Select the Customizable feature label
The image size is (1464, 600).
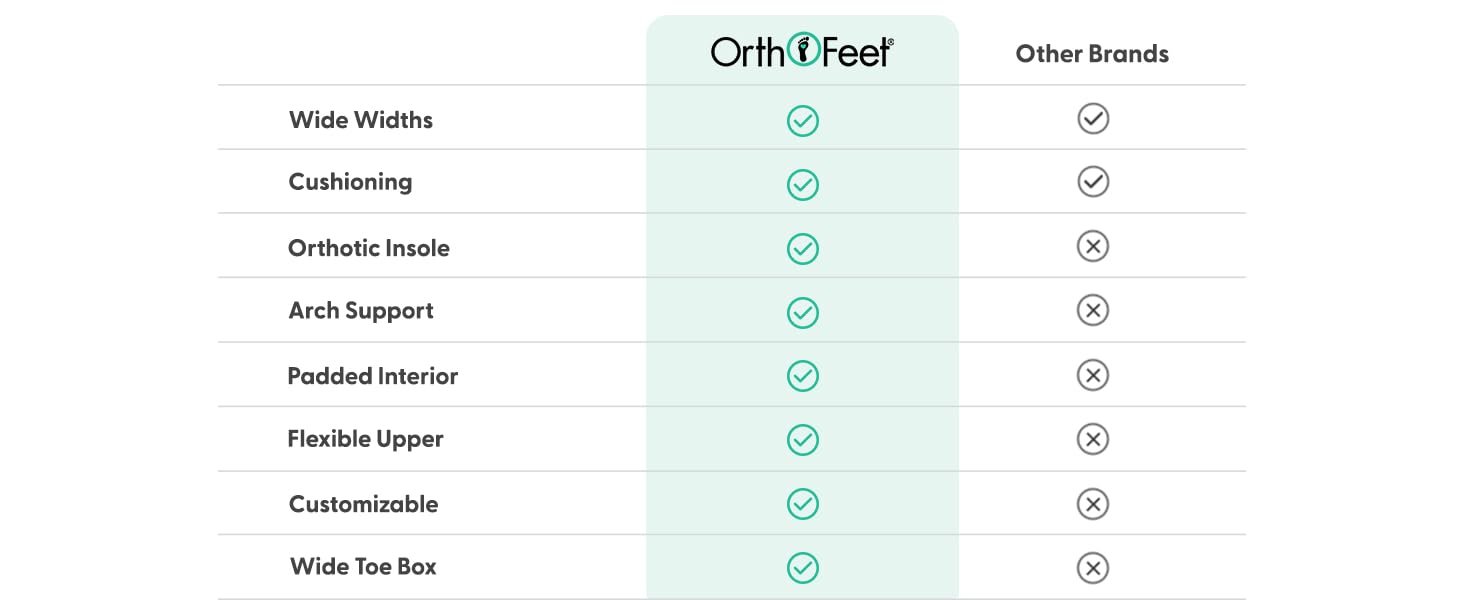coord(363,504)
